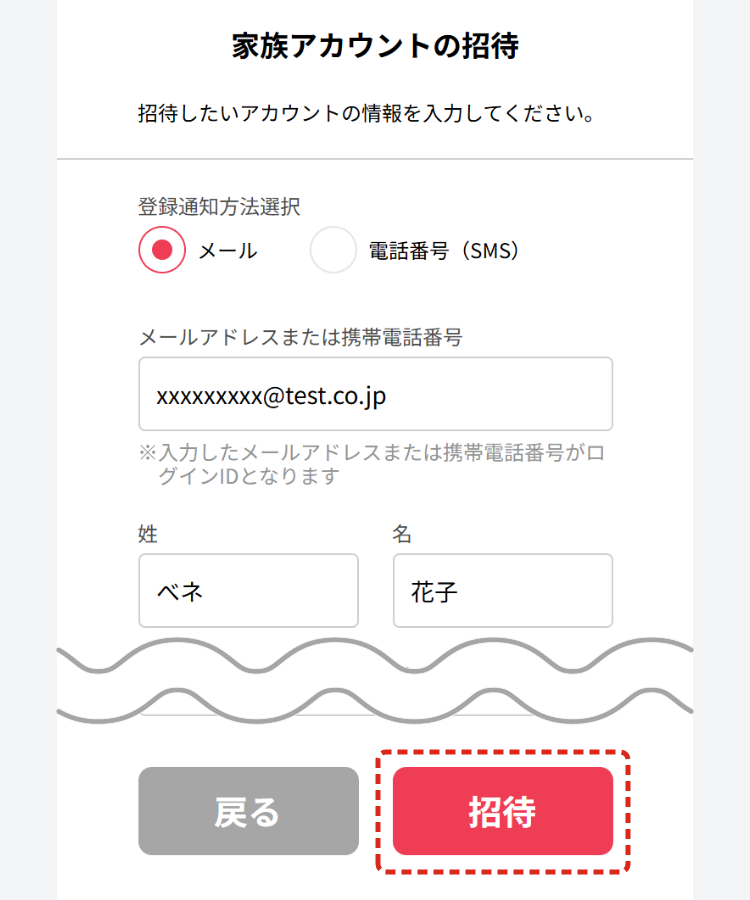Click the 電話番号（SMS） option label text
This screenshot has height=900, width=750.
pos(445,251)
